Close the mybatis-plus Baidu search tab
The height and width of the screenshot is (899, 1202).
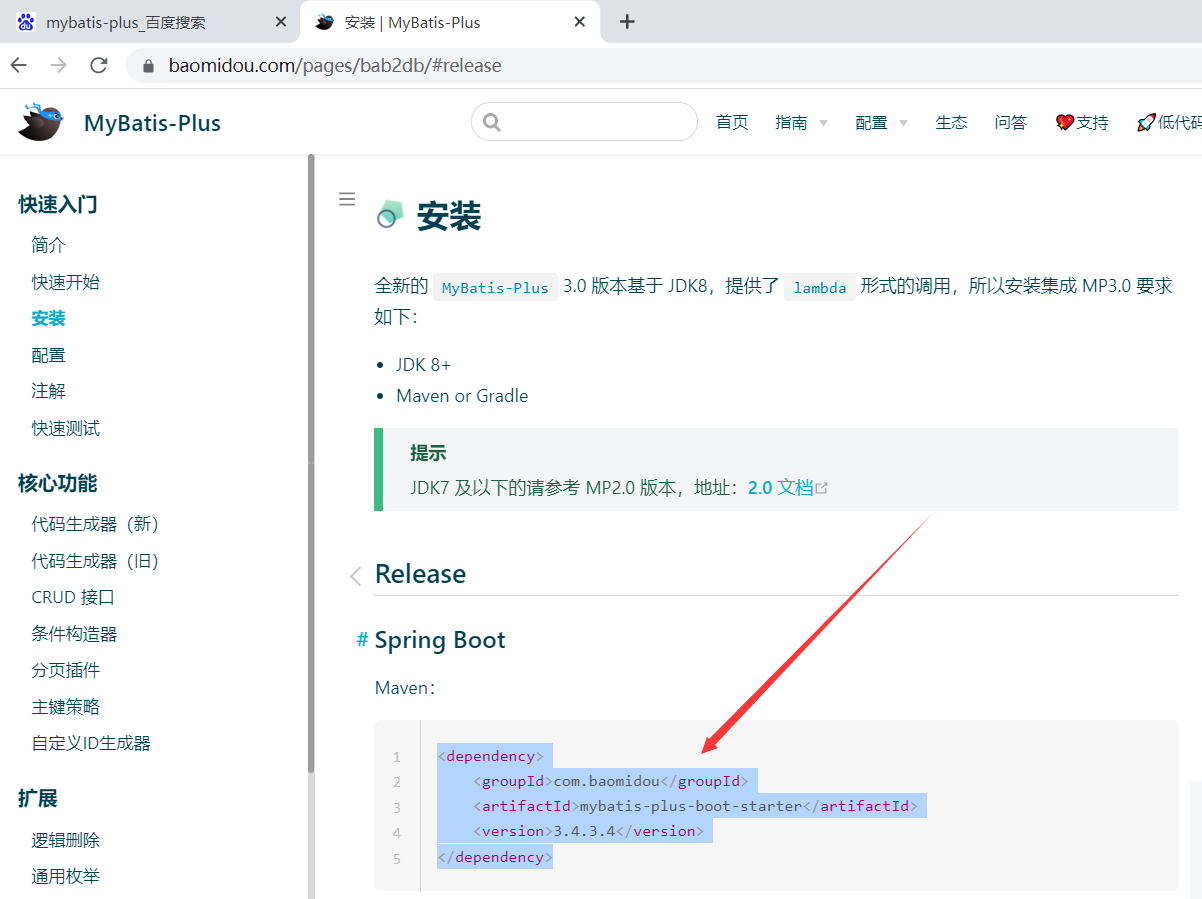280,22
